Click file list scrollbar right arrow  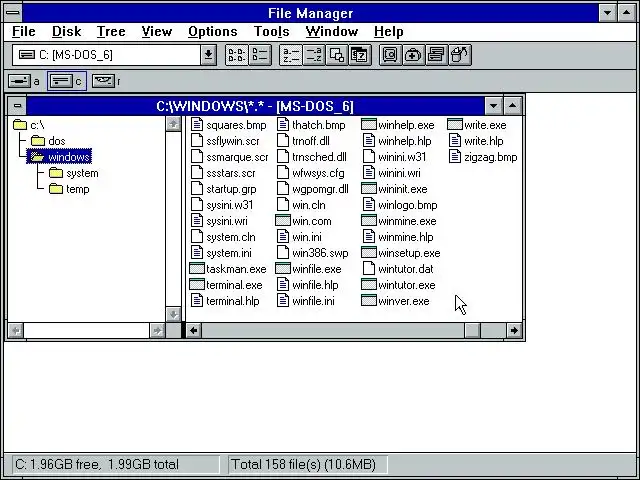pos(514,330)
